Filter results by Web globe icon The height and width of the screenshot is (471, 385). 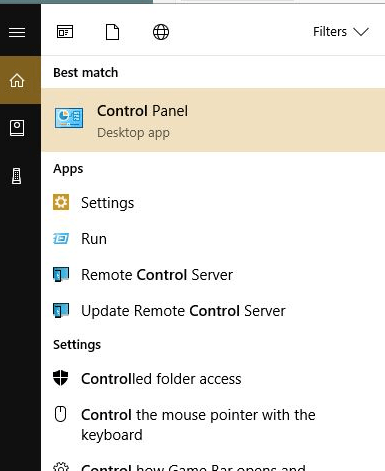click(x=161, y=32)
